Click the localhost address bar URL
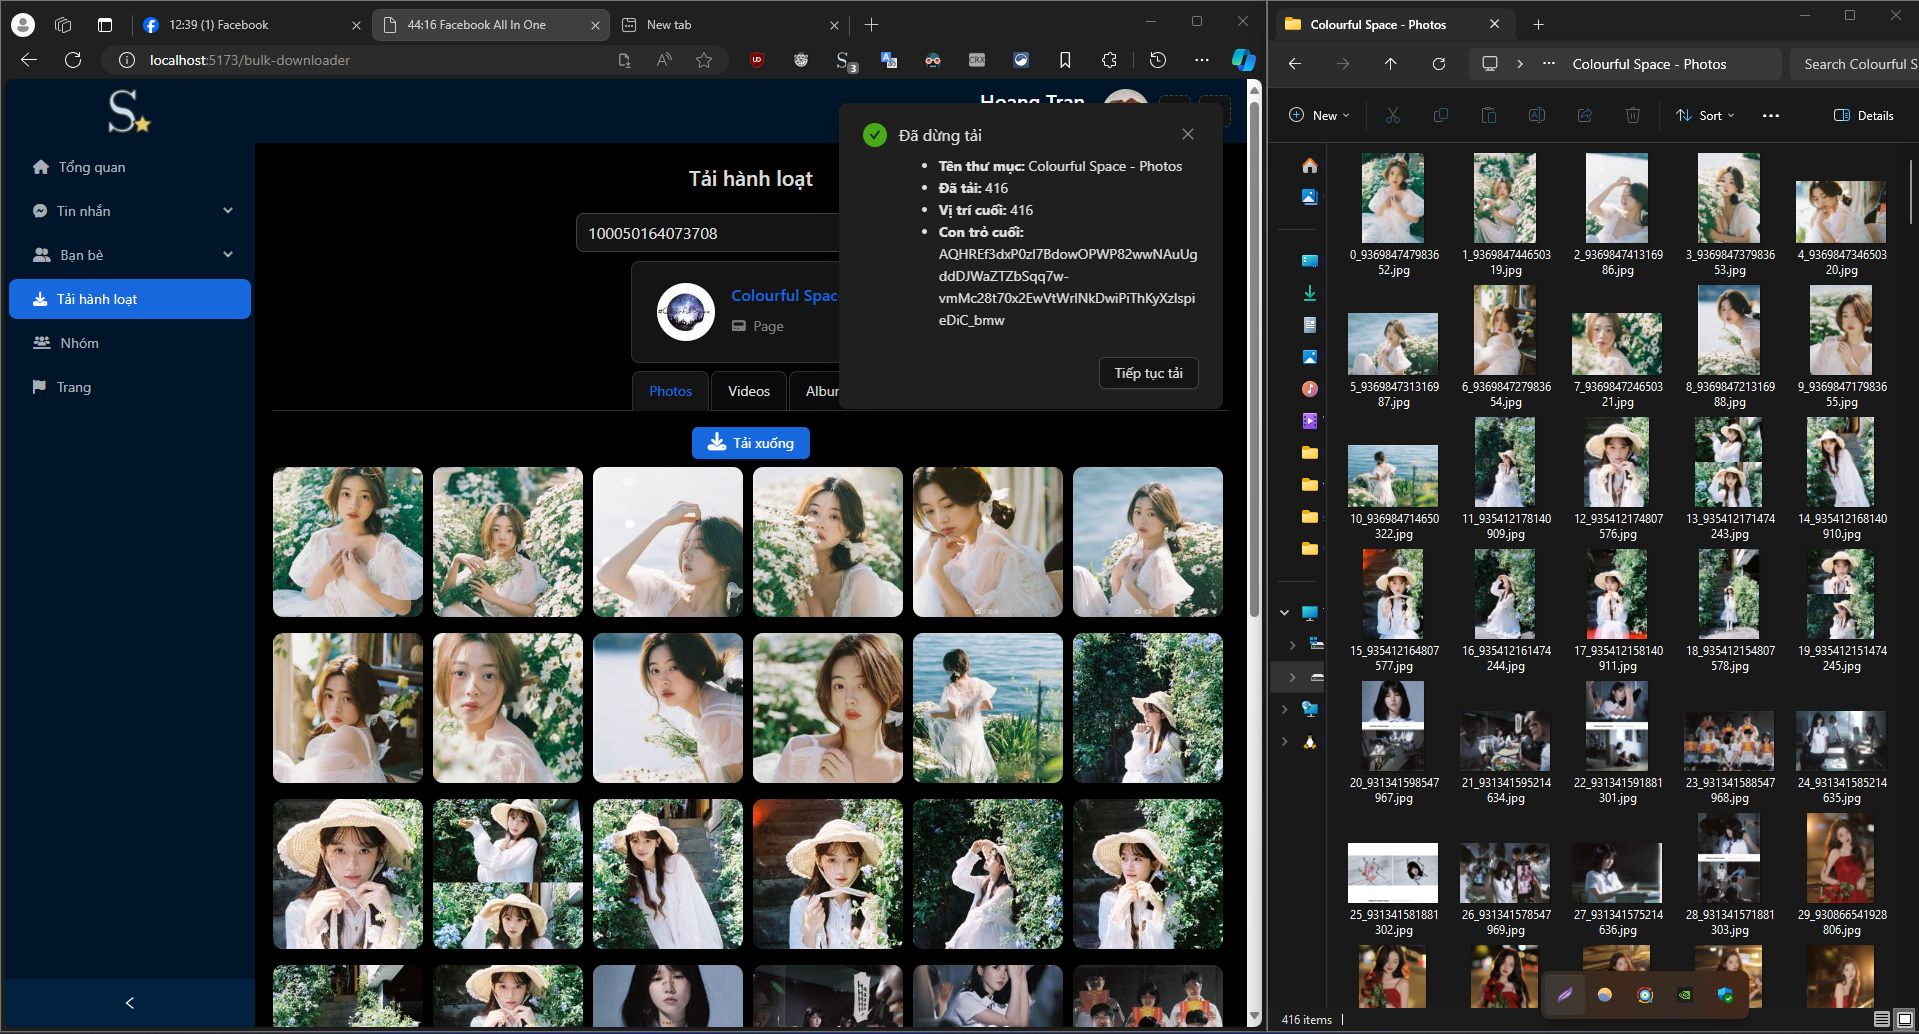Viewport: 1919px width, 1034px height. coord(250,60)
